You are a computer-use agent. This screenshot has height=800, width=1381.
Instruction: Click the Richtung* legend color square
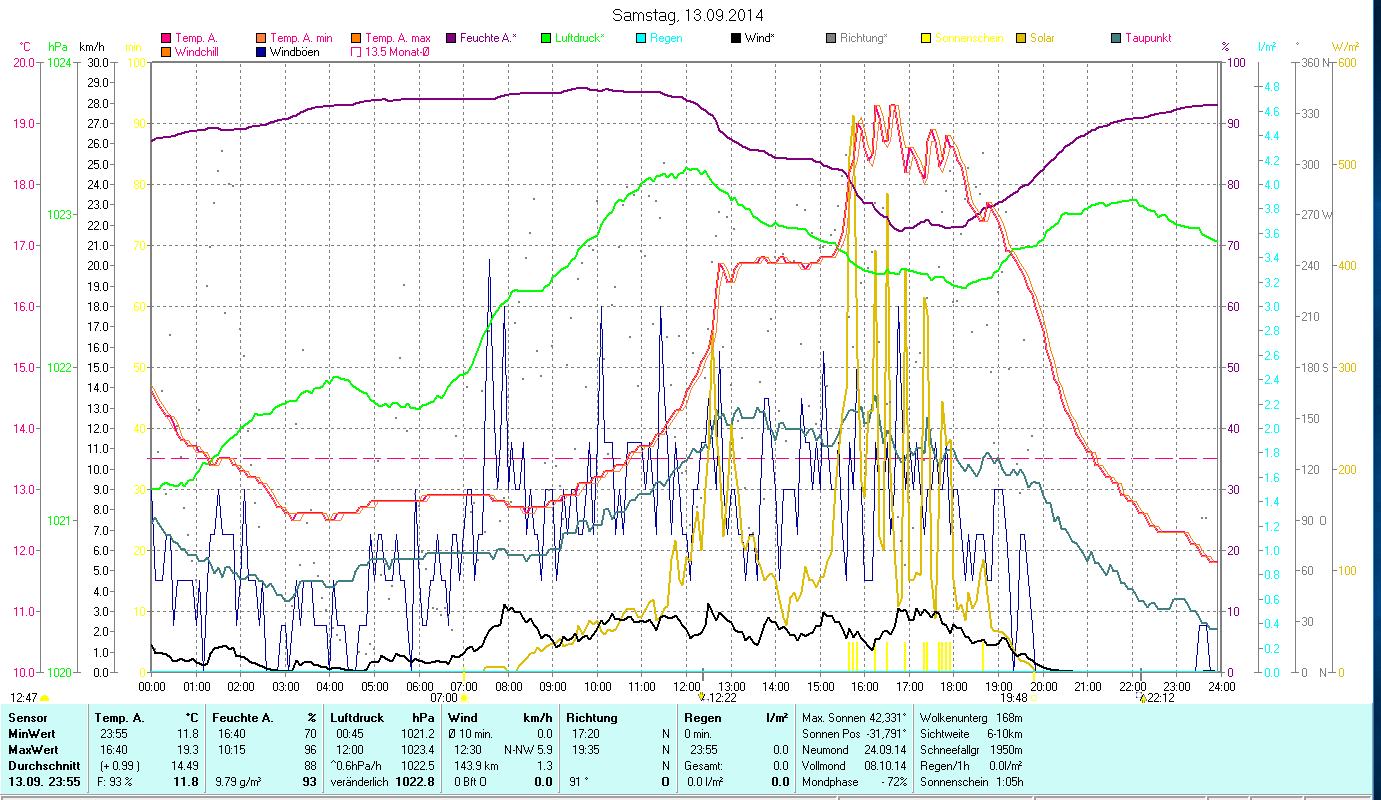tap(830, 38)
